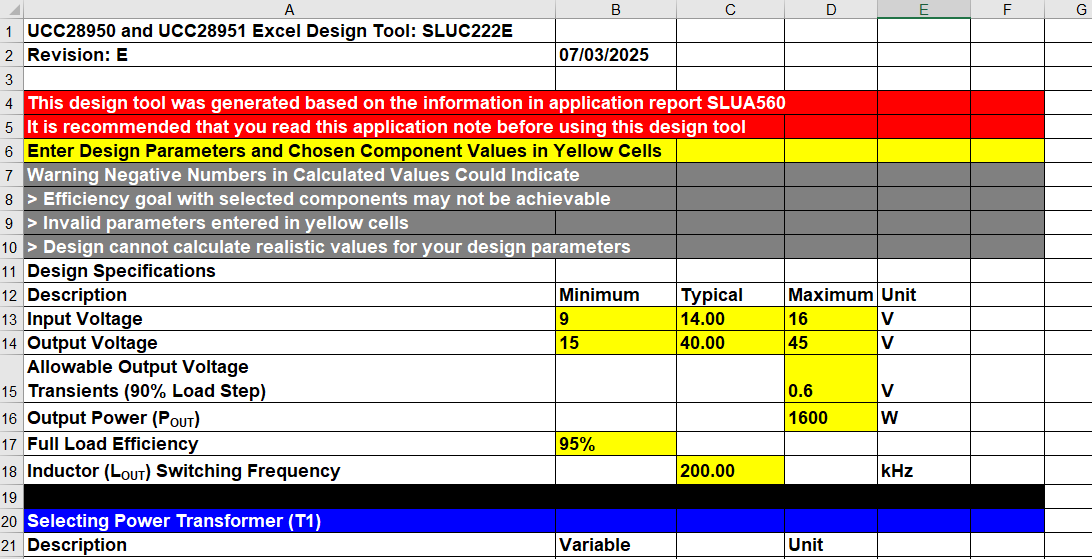
Task: Click the 'Unit' label in row 21
Action: tap(831, 545)
